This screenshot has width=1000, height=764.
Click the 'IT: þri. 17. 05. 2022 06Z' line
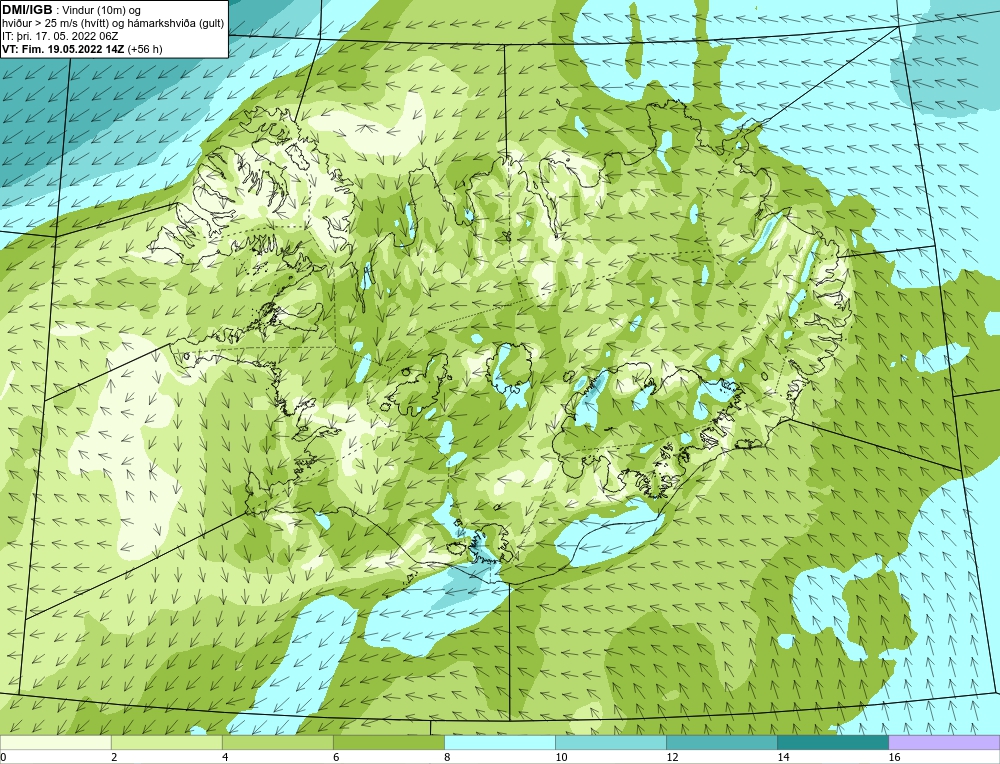(x=60, y=36)
